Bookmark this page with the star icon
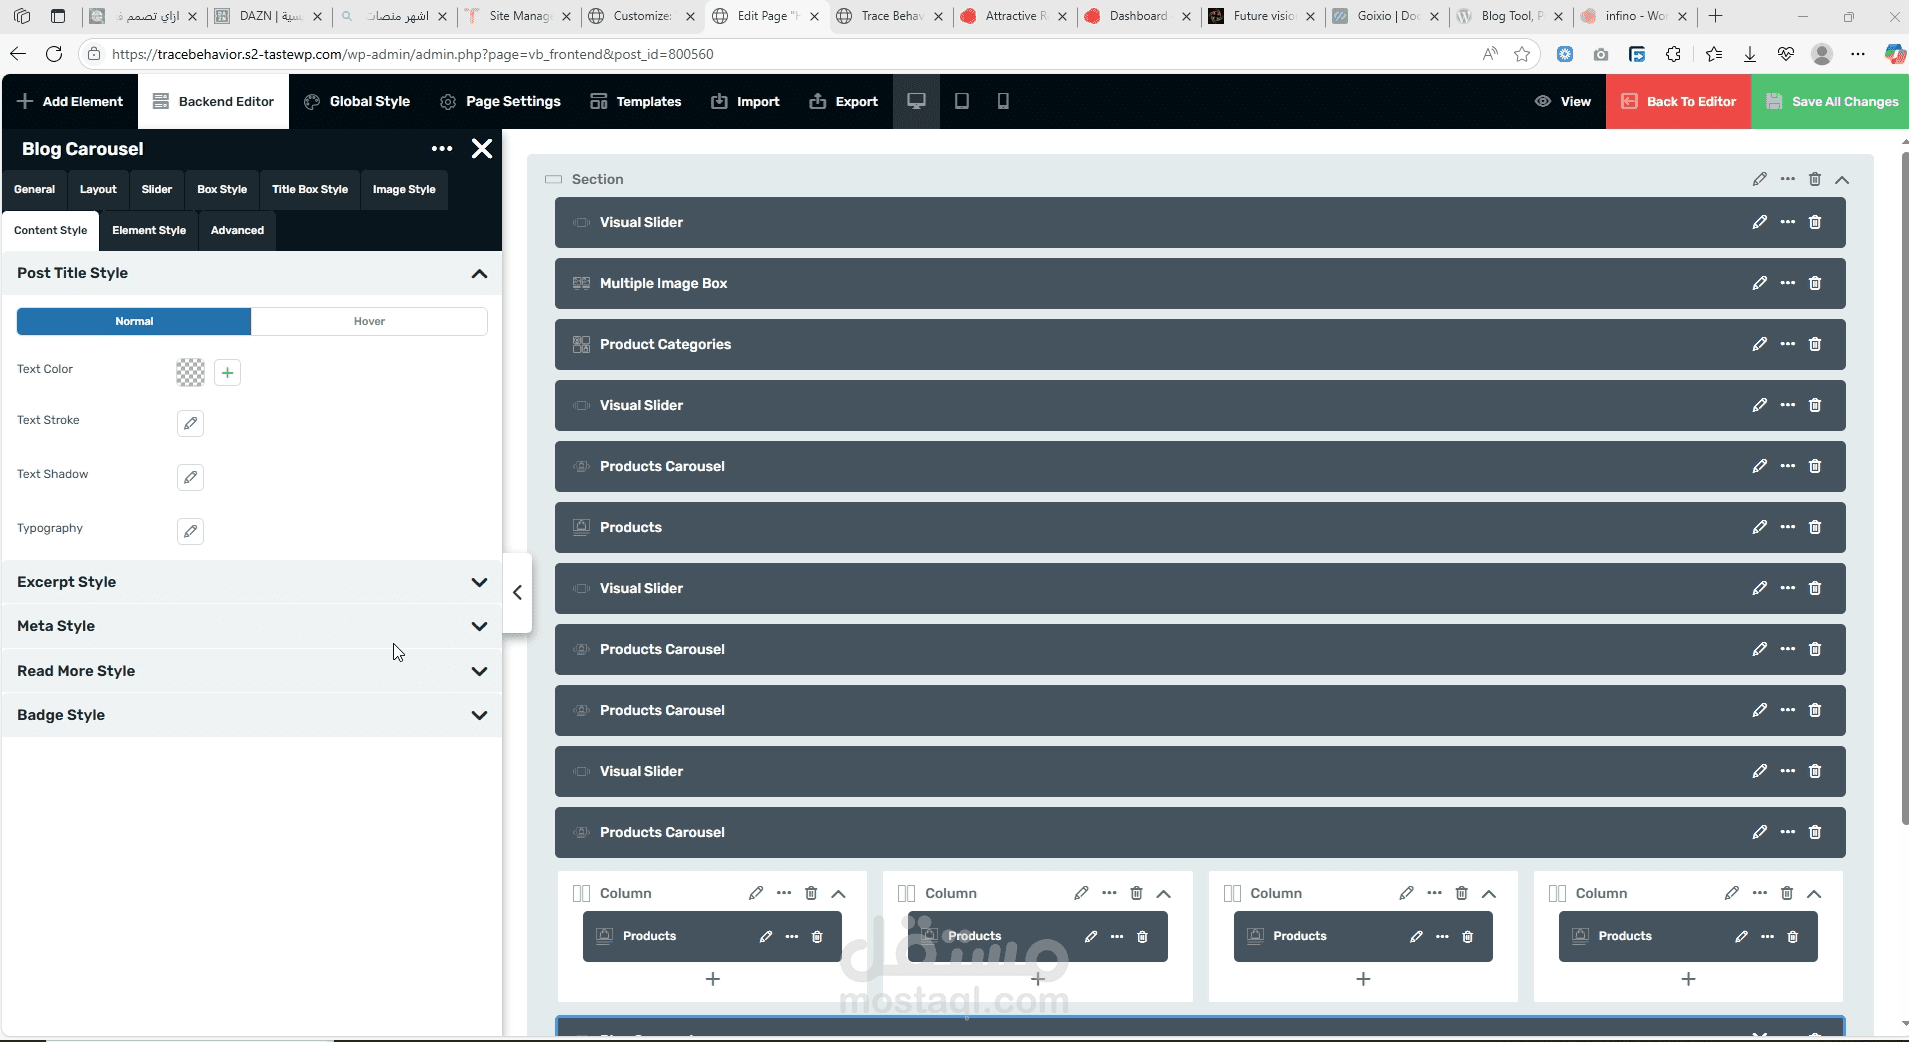The image size is (1909, 1042). pos(1522,54)
